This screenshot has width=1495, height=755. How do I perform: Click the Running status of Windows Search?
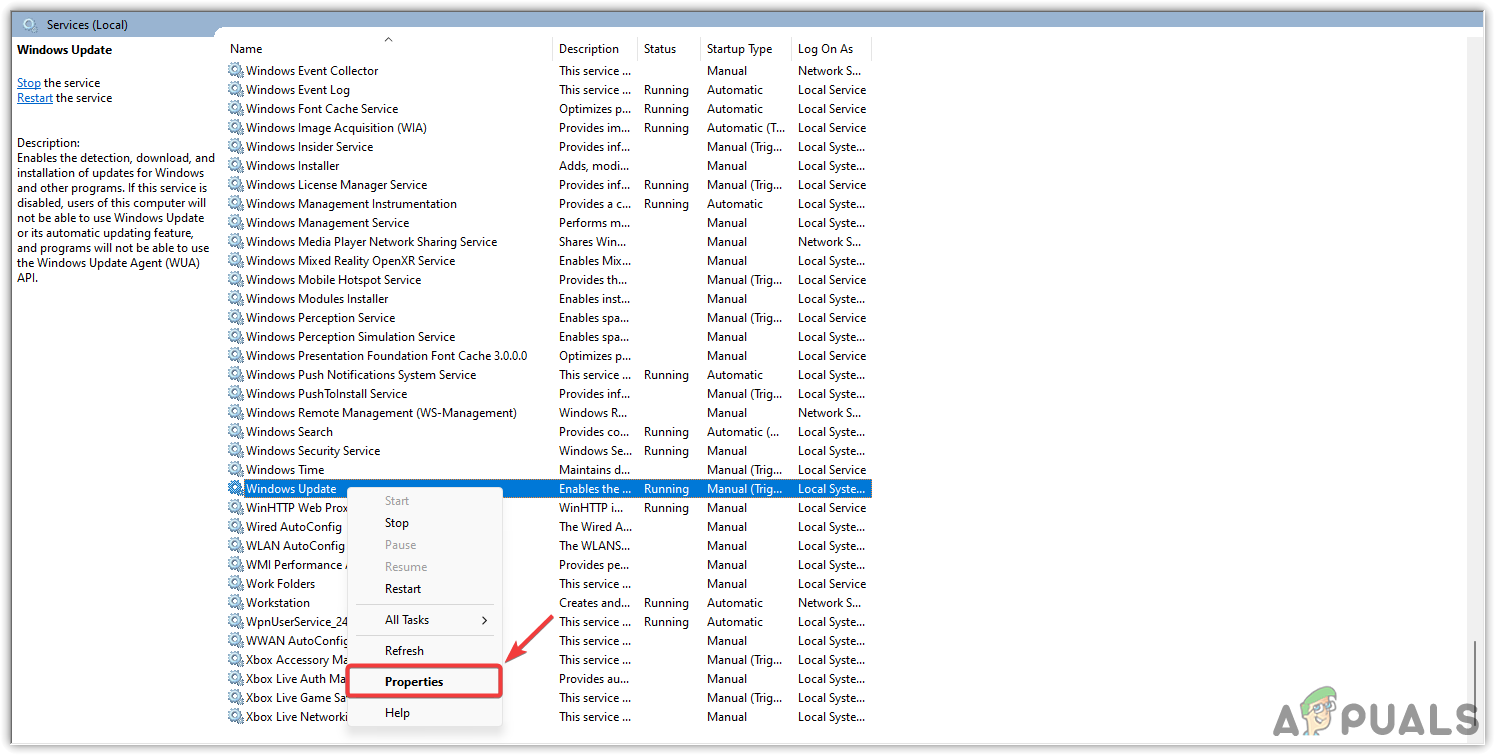pos(666,432)
